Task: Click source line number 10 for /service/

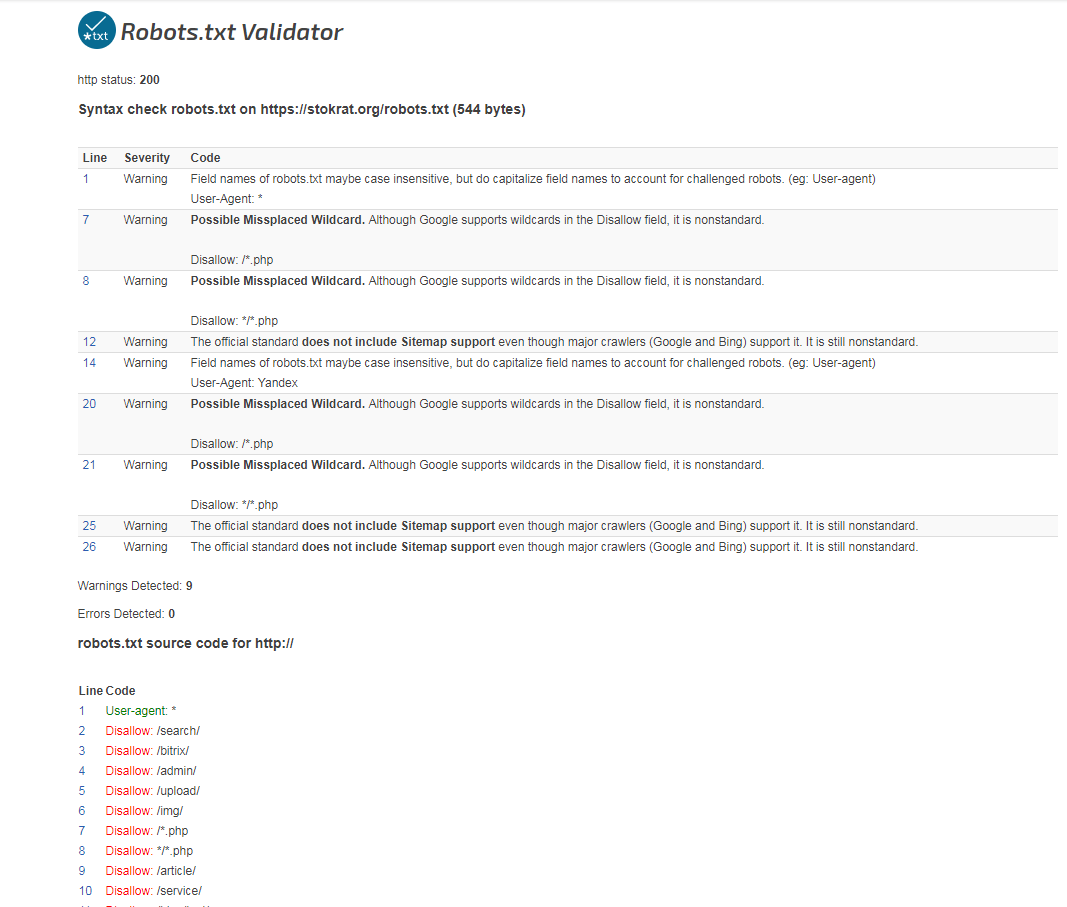Action: click(85, 891)
